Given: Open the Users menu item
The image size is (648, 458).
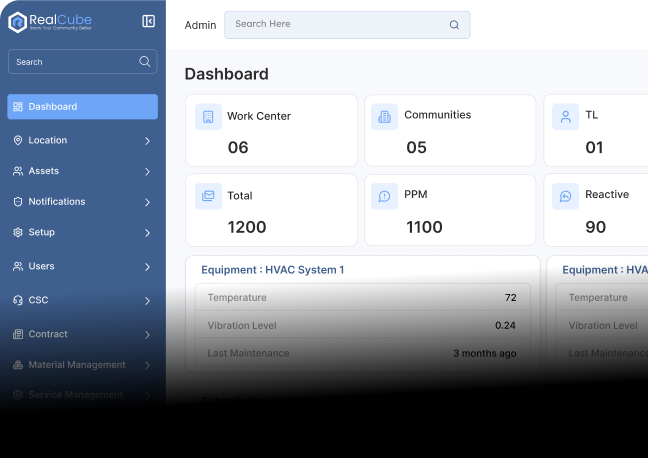Looking at the screenshot, I should [x=83, y=266].
